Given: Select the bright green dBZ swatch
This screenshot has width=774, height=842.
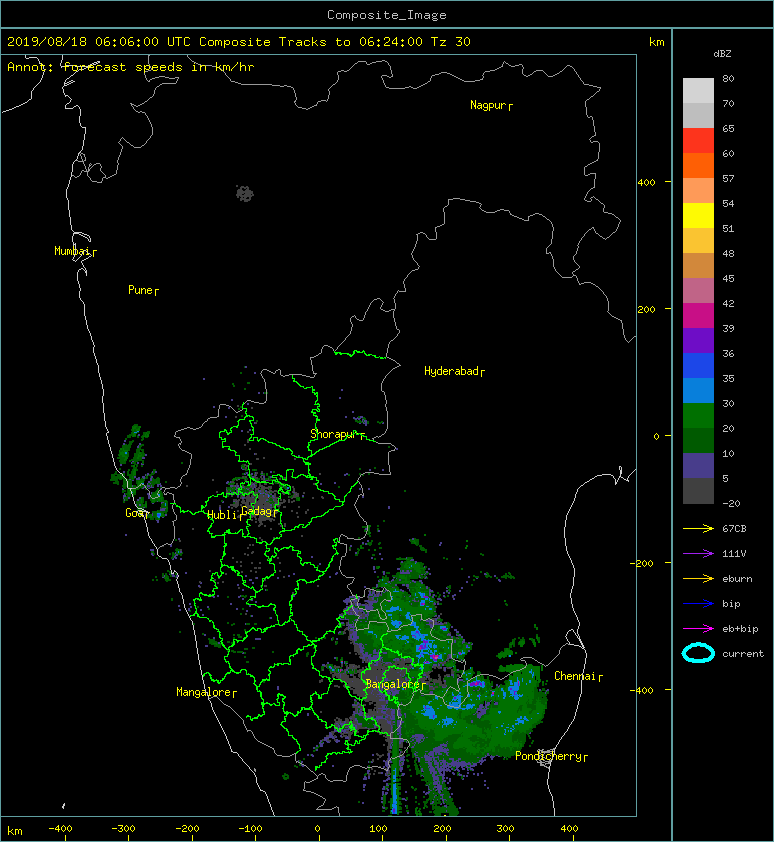Looking at the screenshot, I should [x=698, y=415].
